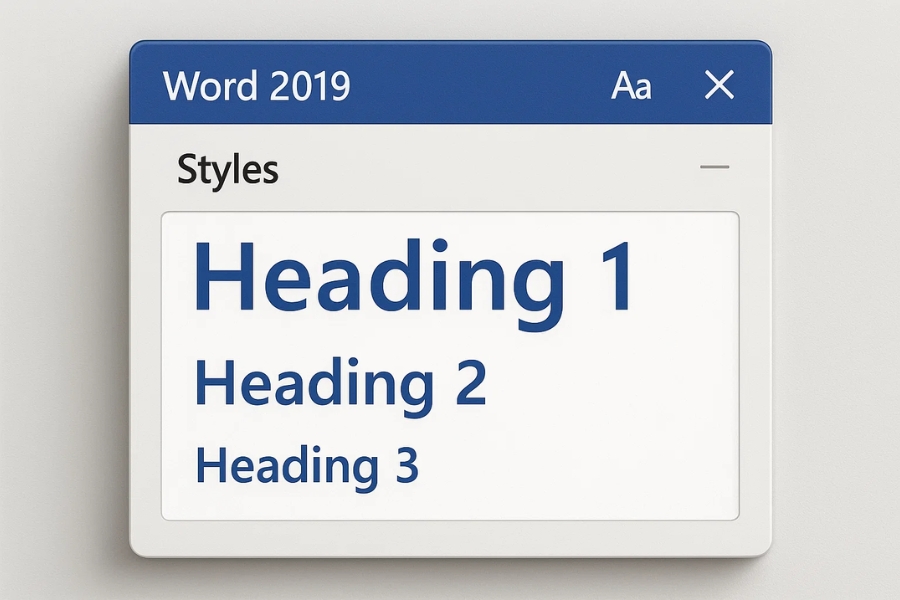Viewport: 900px width, 600px height.
Task: Pick Heading 2 from the style list
Action: click(345, 382)
